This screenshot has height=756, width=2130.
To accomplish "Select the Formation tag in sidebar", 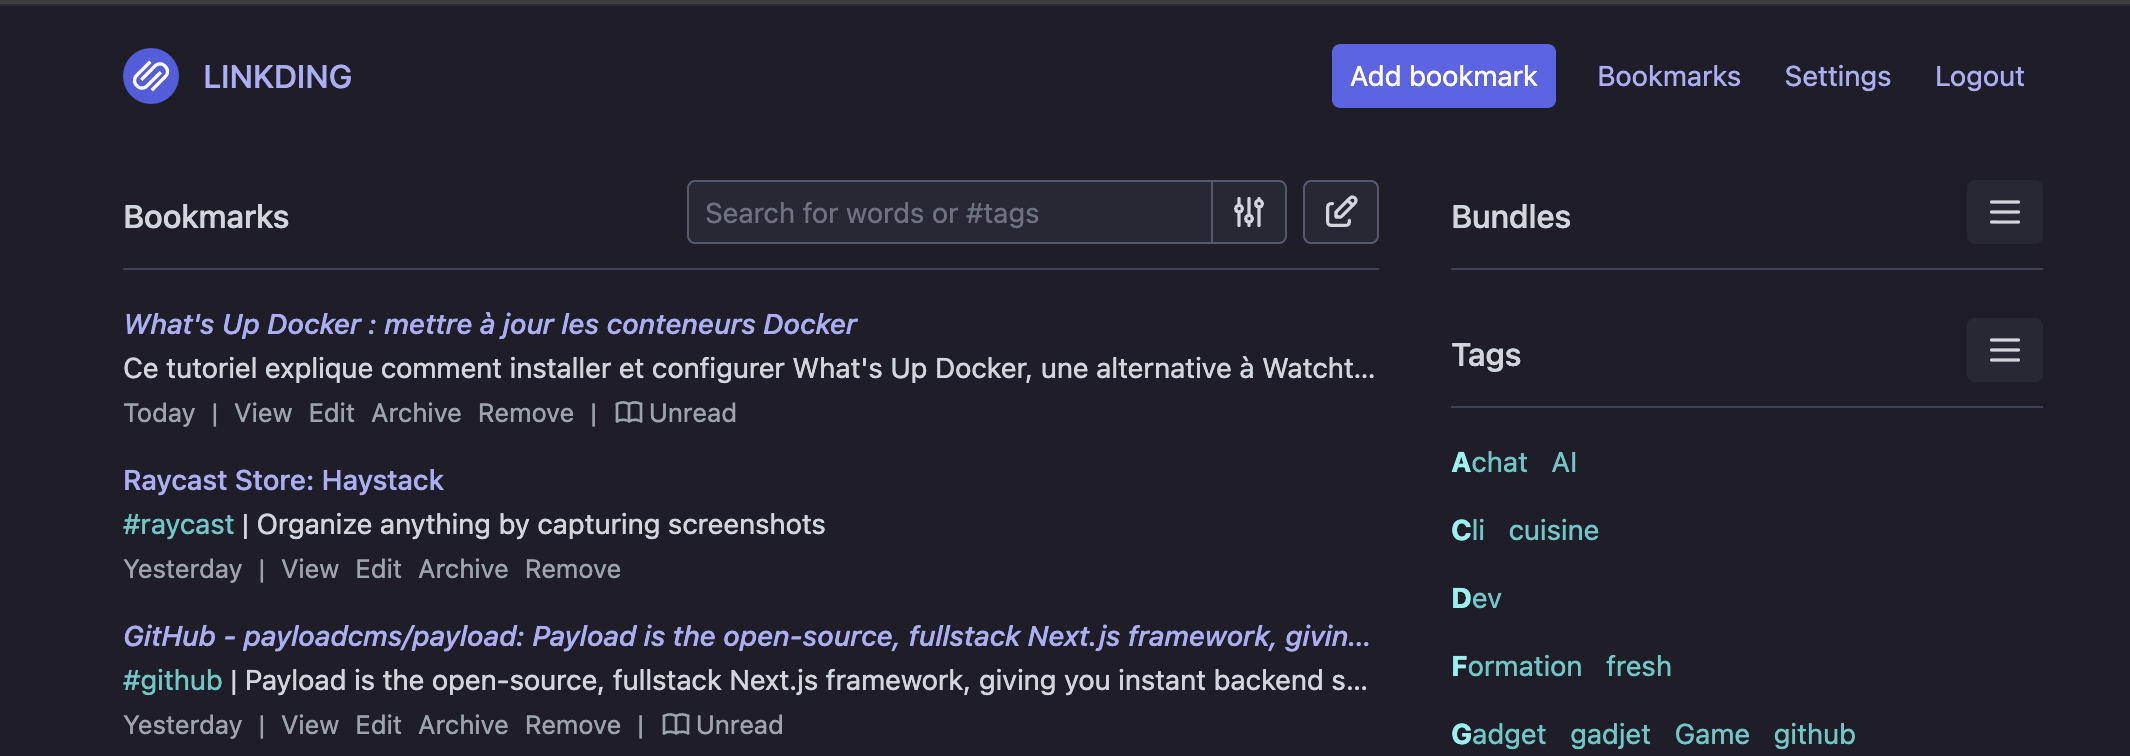I will [1516, 666].
